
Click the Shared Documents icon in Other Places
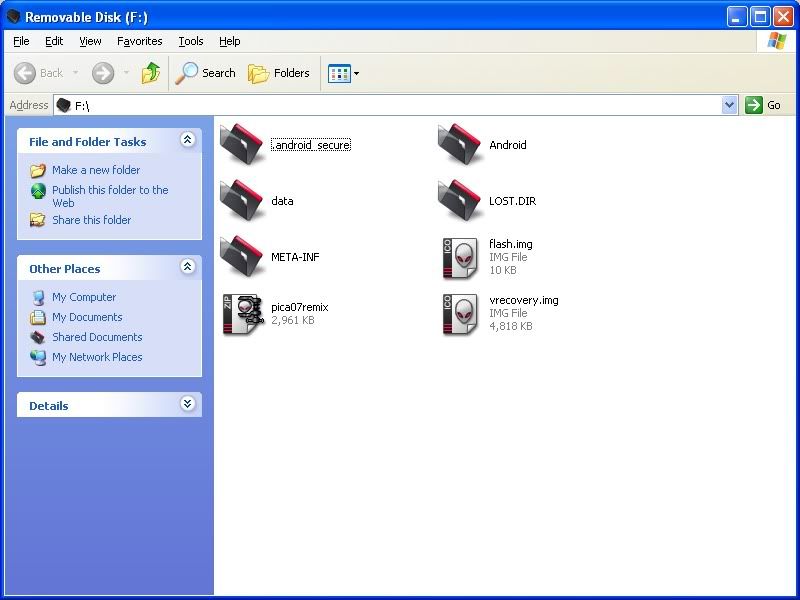coord(38,337)
